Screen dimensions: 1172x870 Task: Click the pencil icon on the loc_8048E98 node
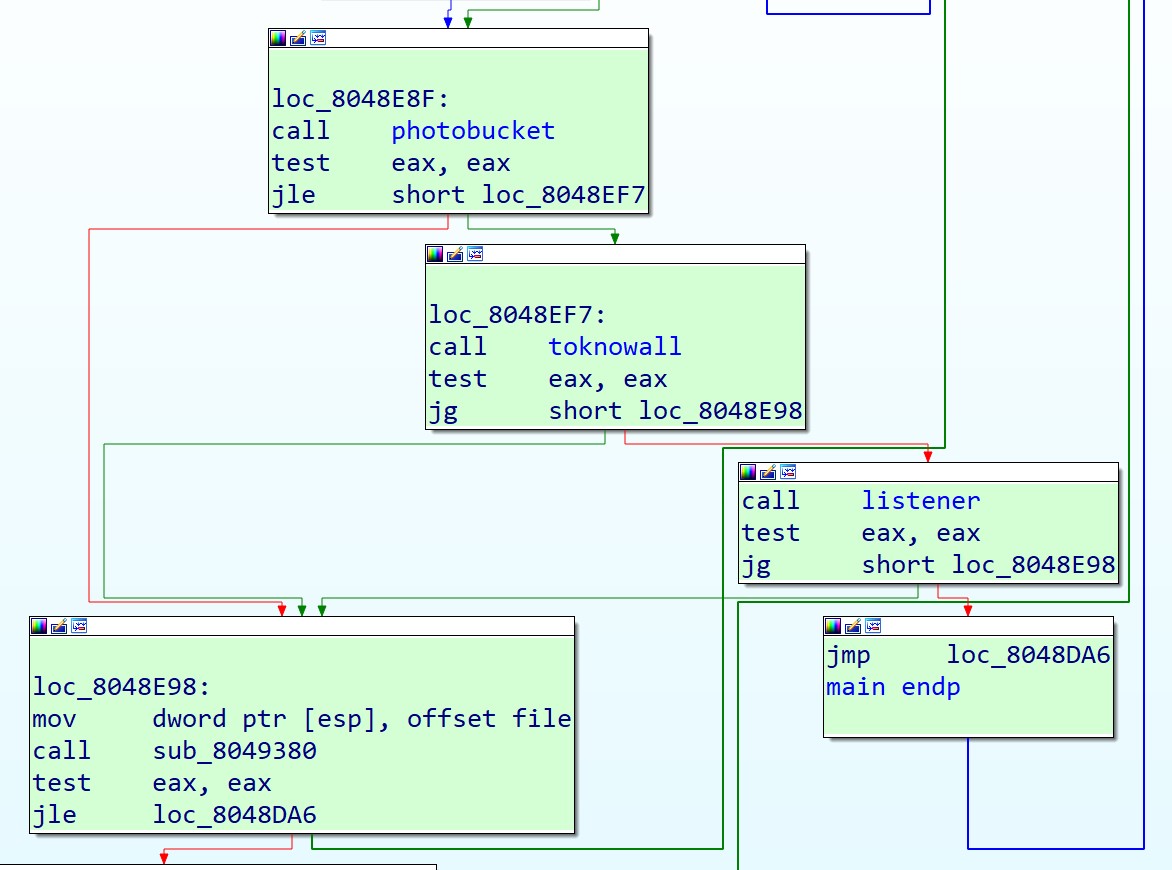coord(59,626)
